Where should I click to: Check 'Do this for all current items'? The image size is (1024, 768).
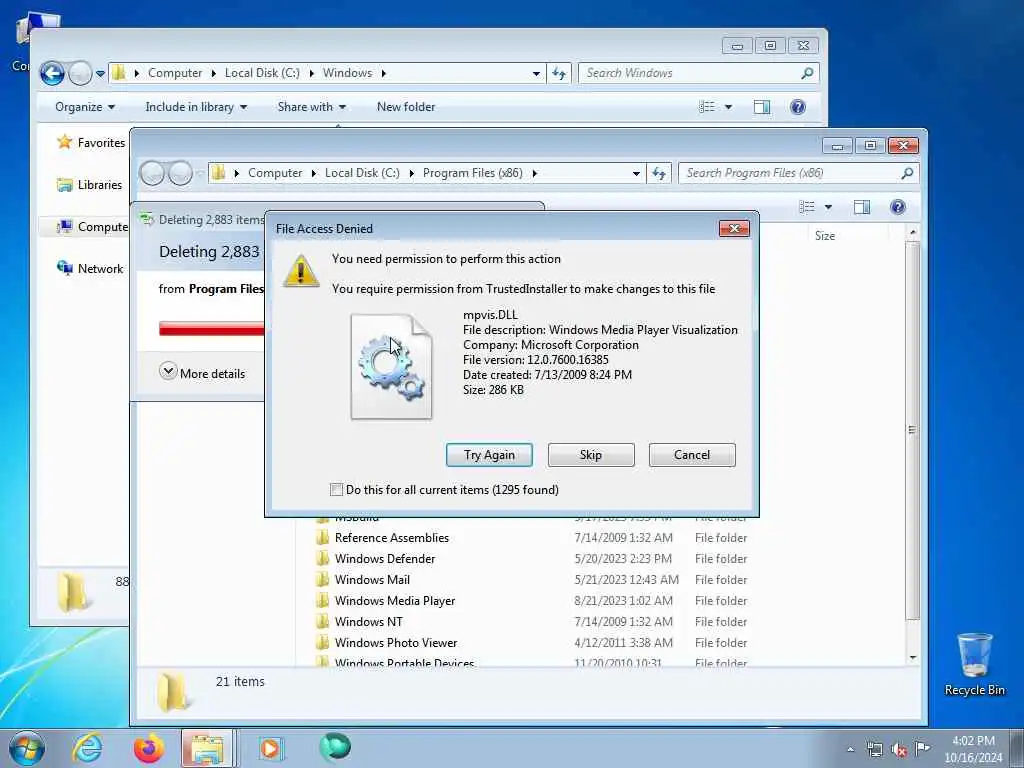pyautogui.click(x=336, y=490)
